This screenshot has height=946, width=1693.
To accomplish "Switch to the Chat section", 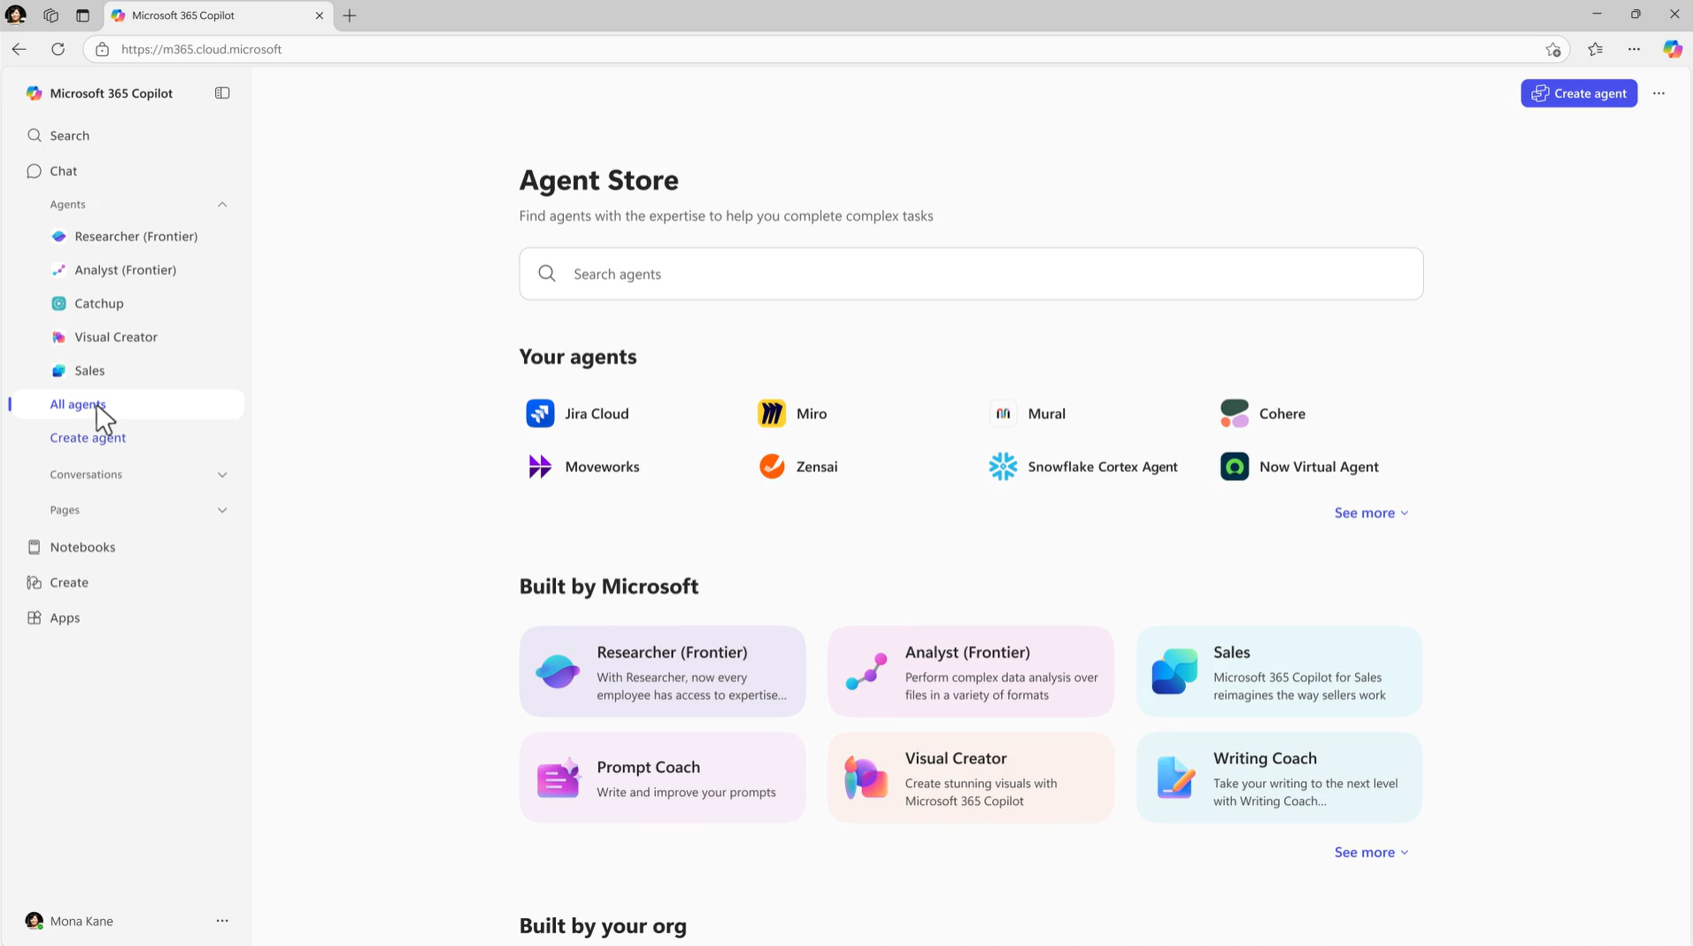I will coord(62,170).
